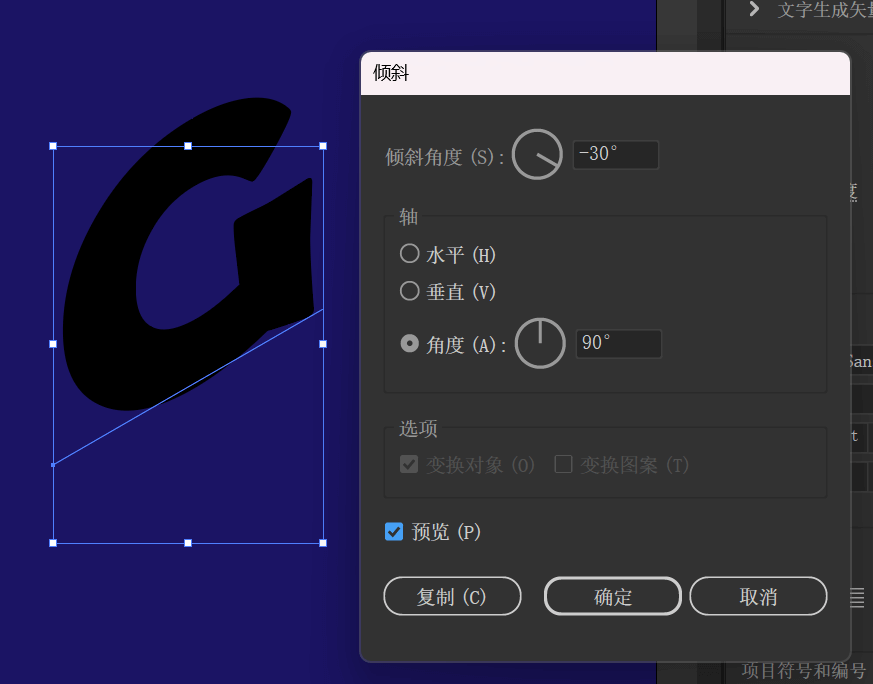Confirm the shear with 确定 button
The height and width of the screenshot is (684, 873).
(612, 596)
